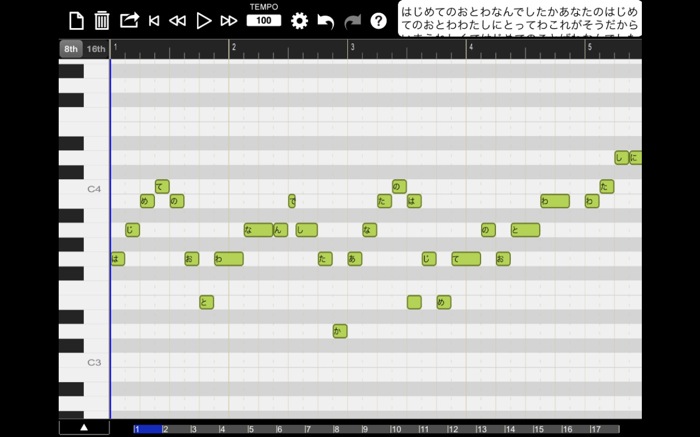
Task: Jump to bar 14 in bottom navigator
Action: click(519, 429)
